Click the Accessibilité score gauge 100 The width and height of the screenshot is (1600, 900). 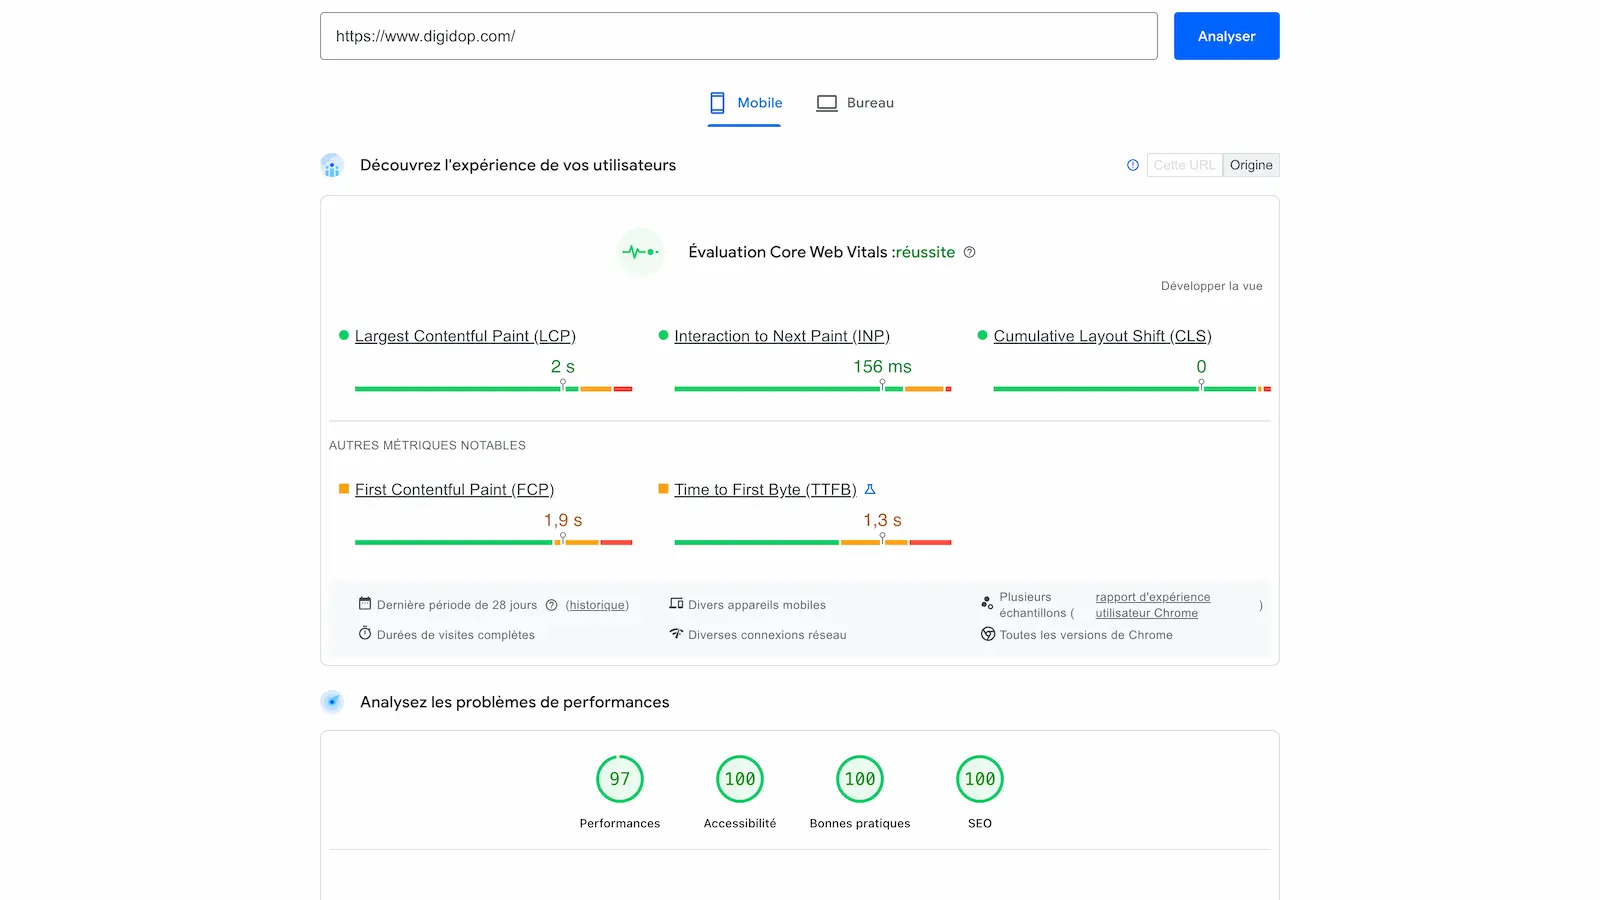click(x=740, y=779)
